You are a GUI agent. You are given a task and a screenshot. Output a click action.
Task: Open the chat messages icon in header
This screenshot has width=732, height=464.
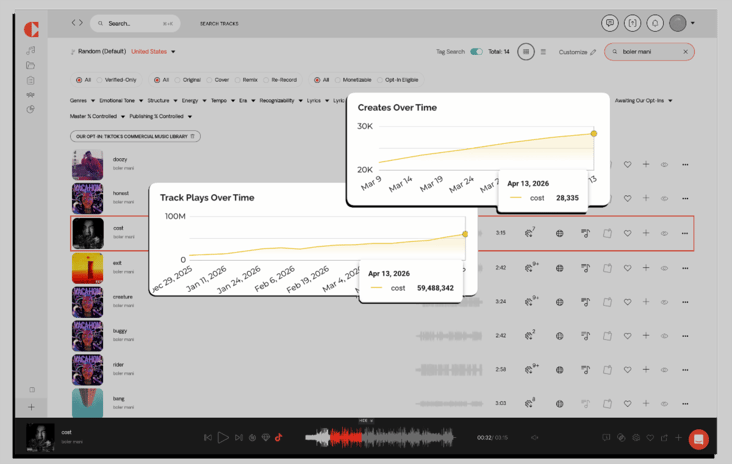pos(610,23)
